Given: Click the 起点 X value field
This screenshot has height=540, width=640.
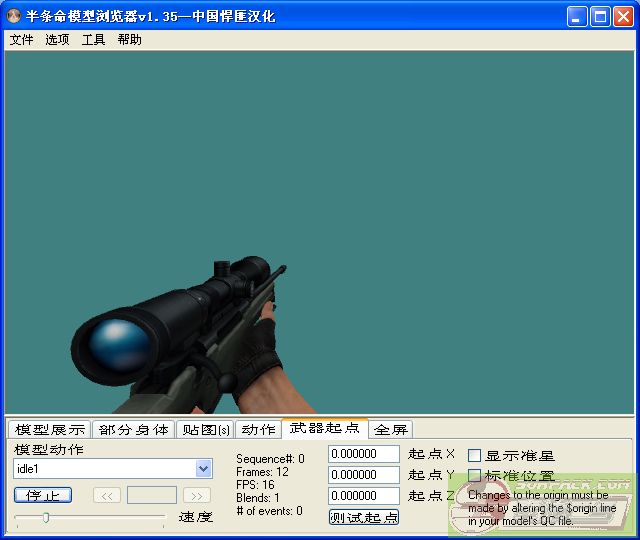Looking at the screenshot, I should (x=364, y=454).
